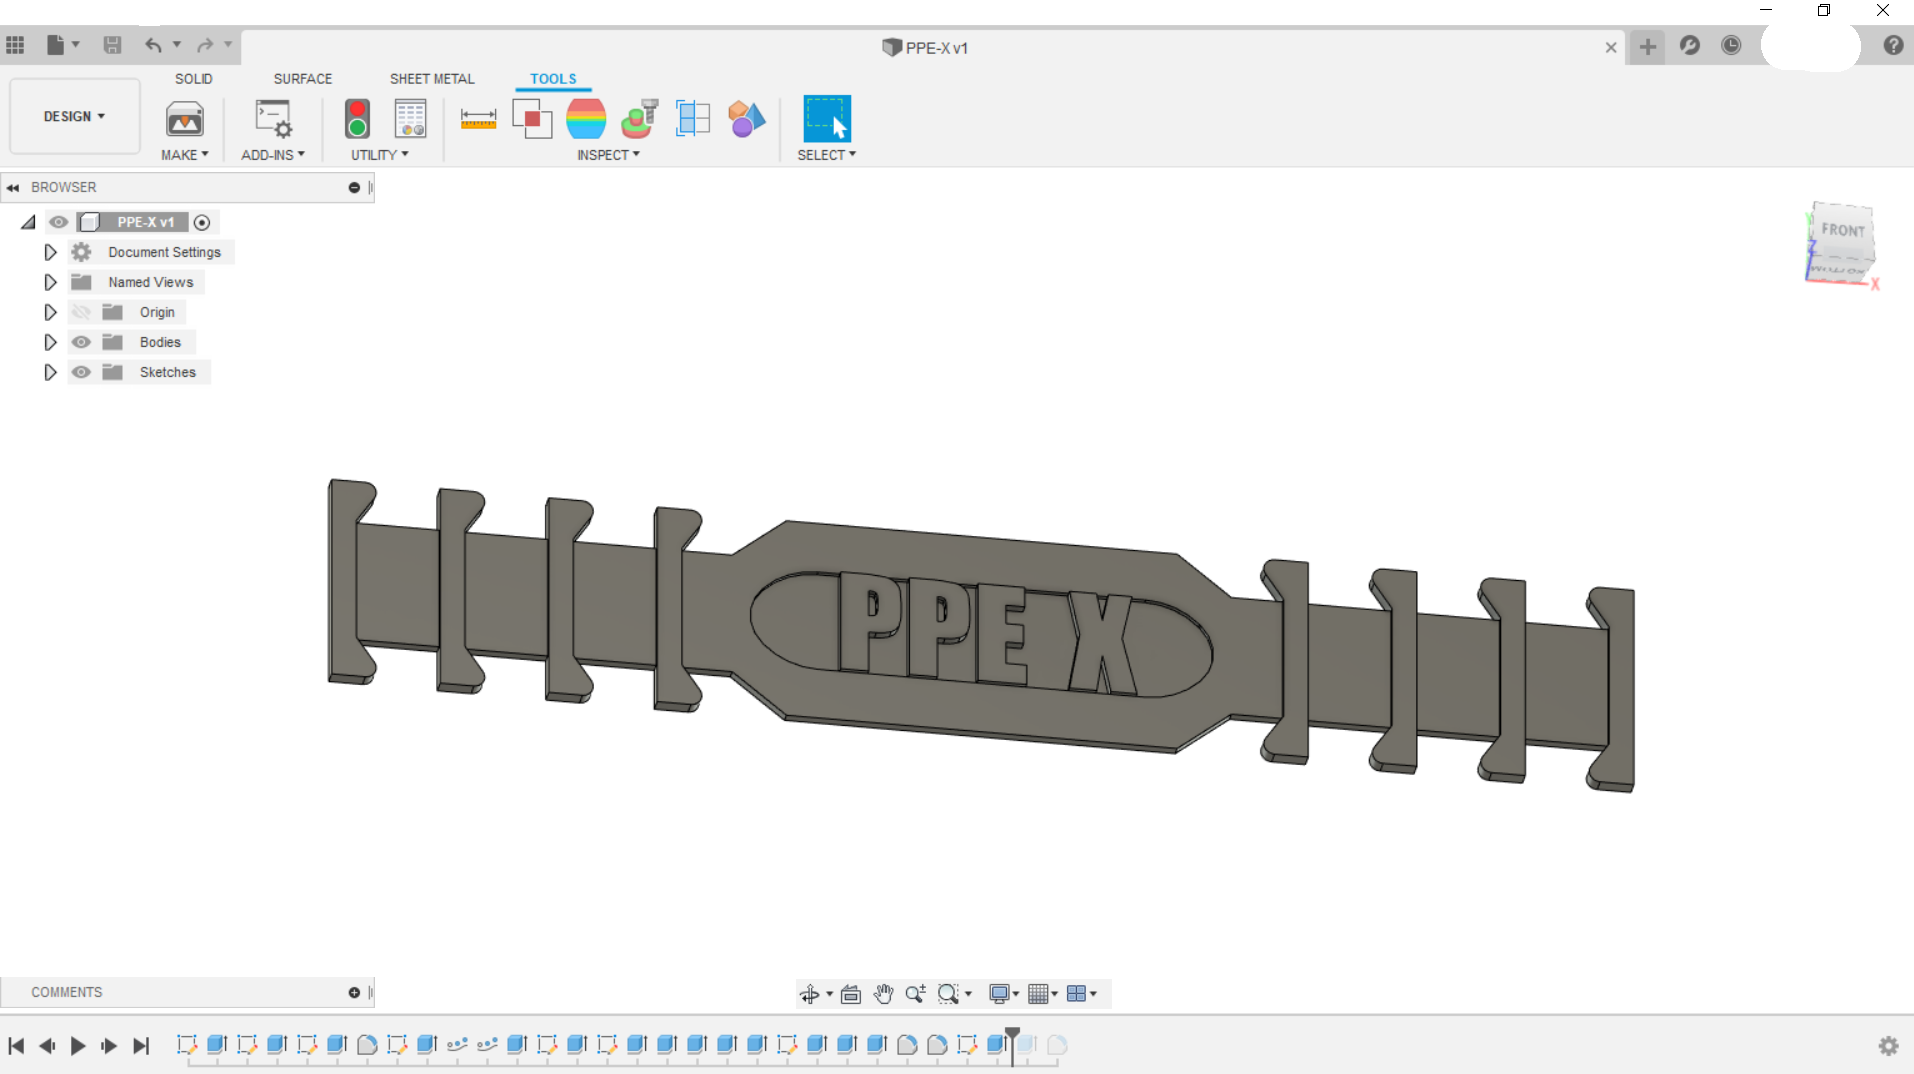Open Display Settings monitor icon
The height and width of the screenshot is (1074, 1914).
pyautogui.click(x=999, y=994)
